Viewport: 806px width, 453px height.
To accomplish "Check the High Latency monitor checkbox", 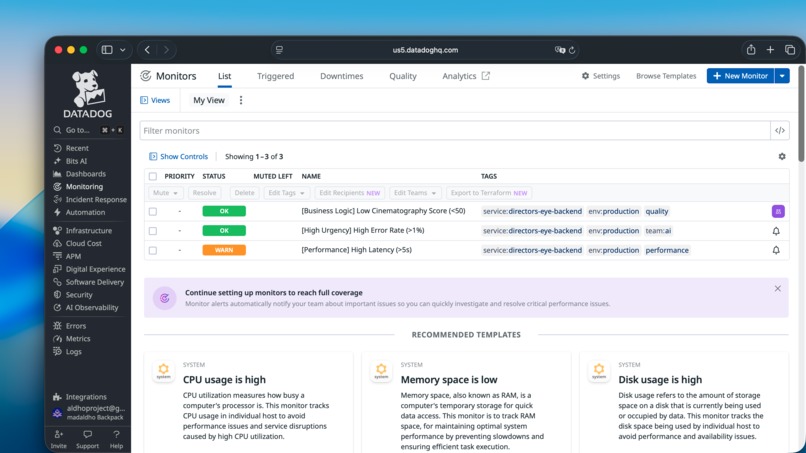I will [153, 250].
